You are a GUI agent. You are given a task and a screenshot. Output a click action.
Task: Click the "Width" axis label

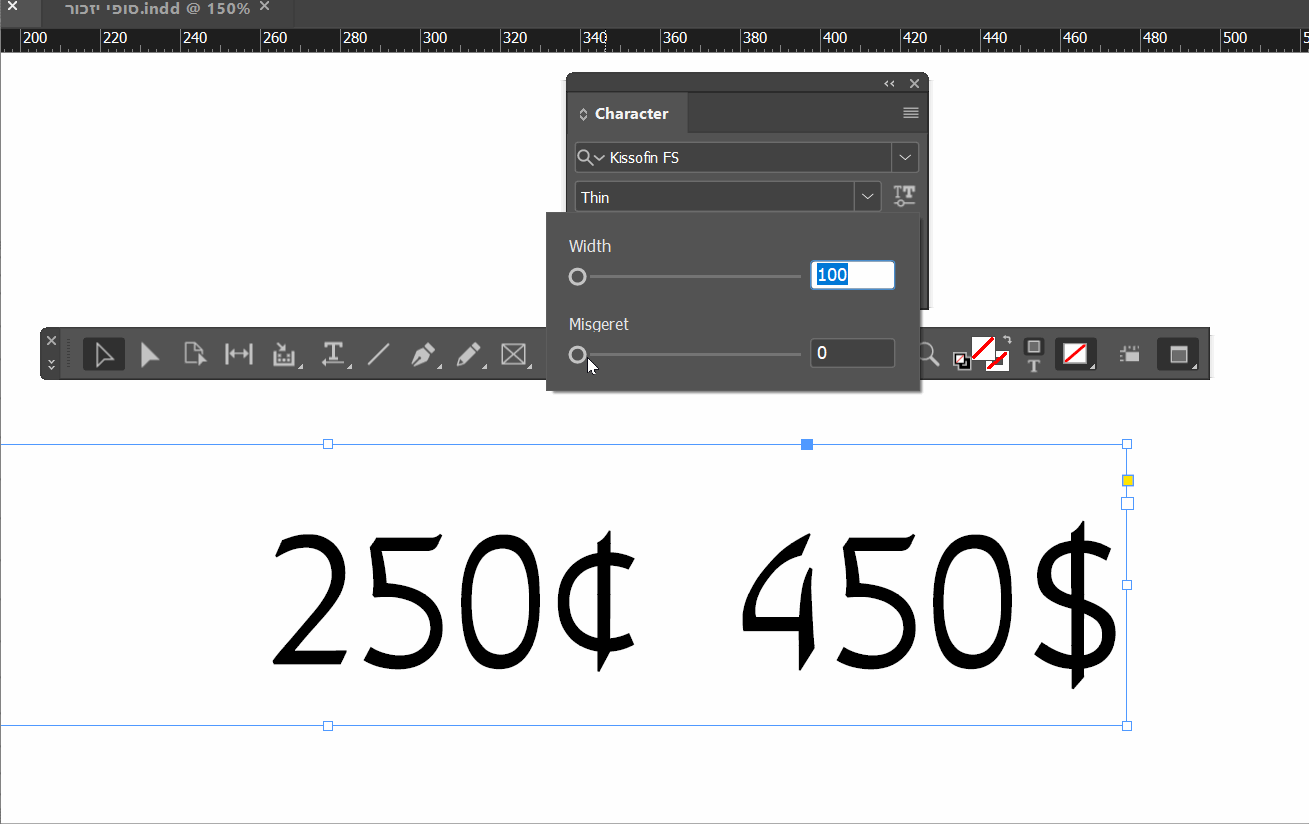(x=590, y=246)
